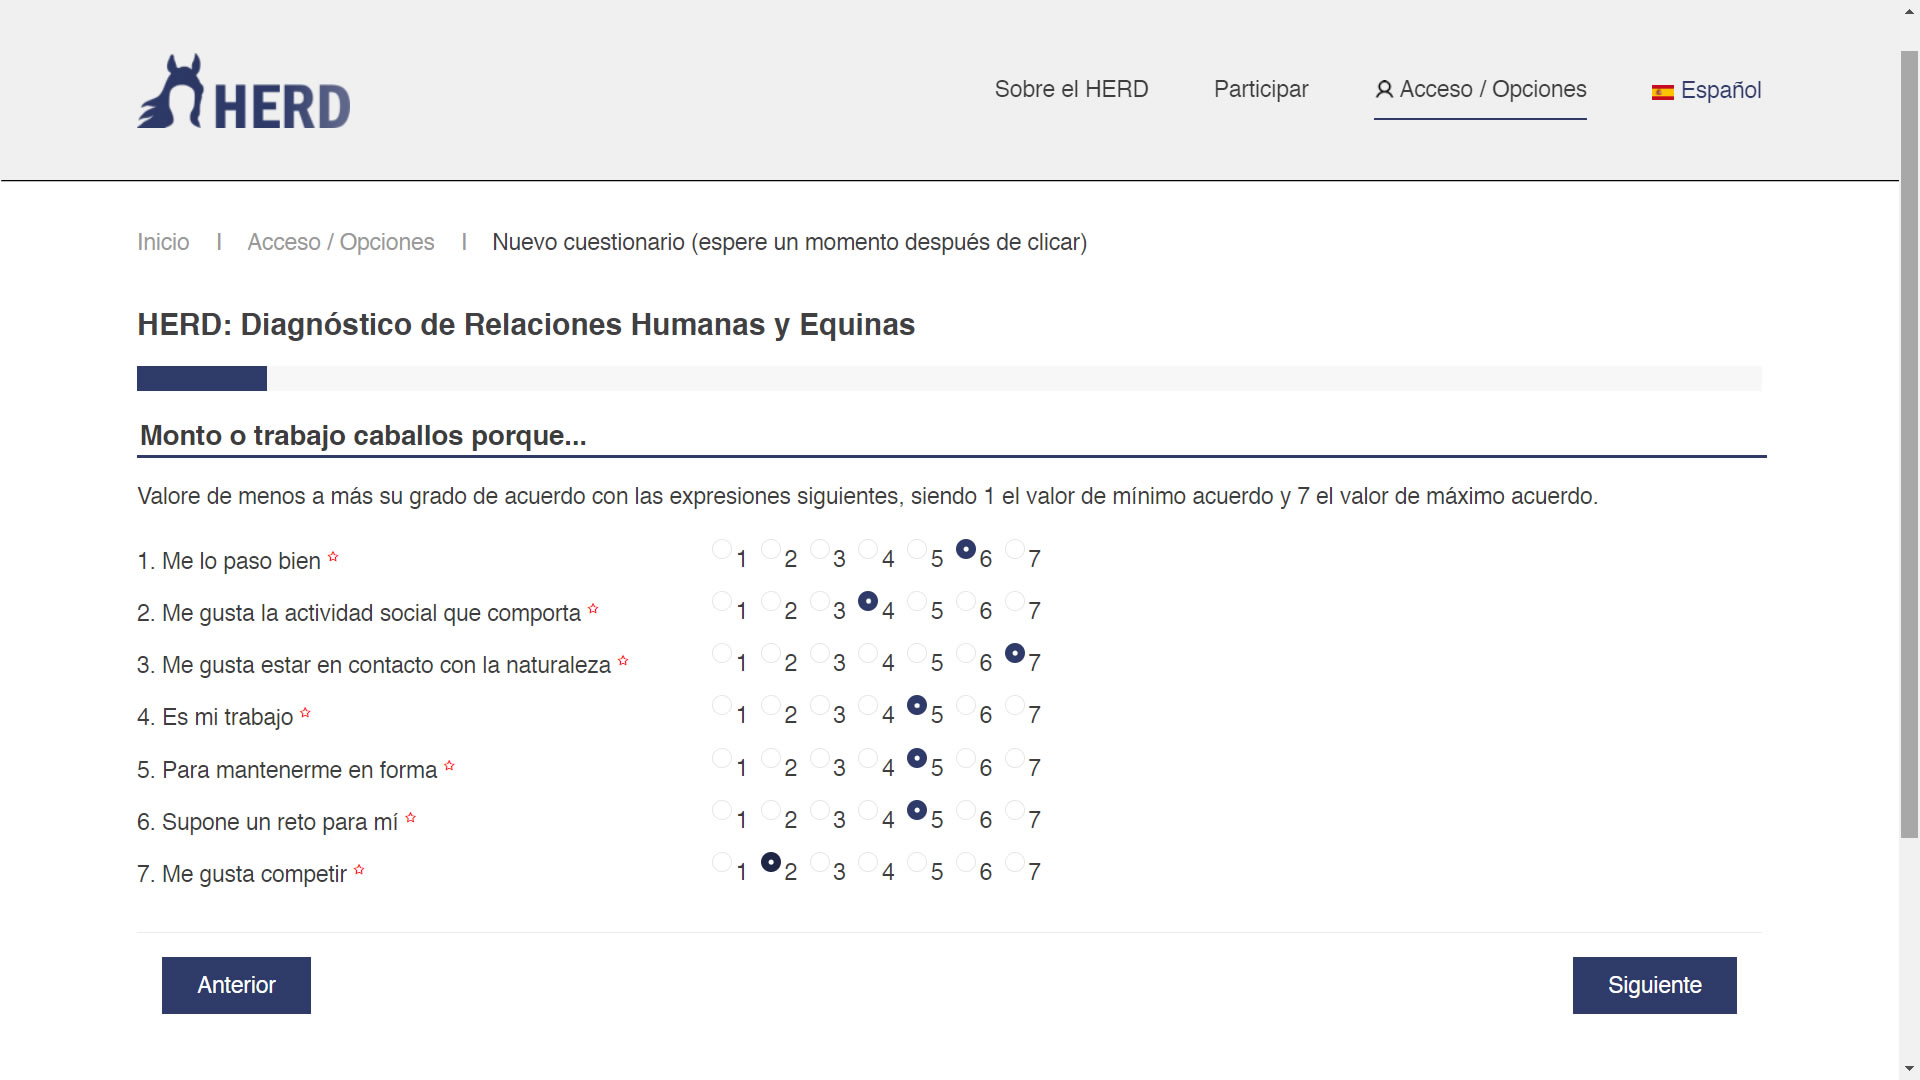Image resolution: width=1920 pixels, height=1080 pixels.
Task: Click the HERD horse logo
Action: tap(243, 92)
